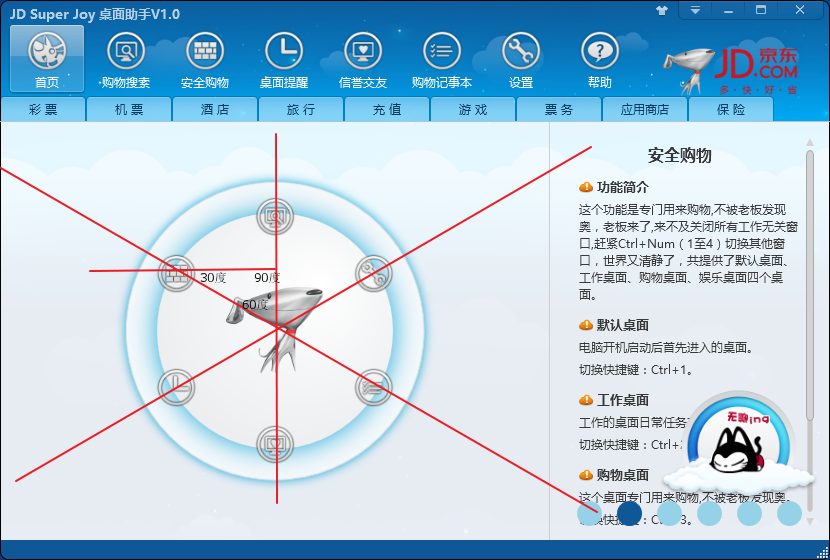Open the 帮助 help icon
The height and width of the screenshot is (560, 830).
click(x=600, y=59)
